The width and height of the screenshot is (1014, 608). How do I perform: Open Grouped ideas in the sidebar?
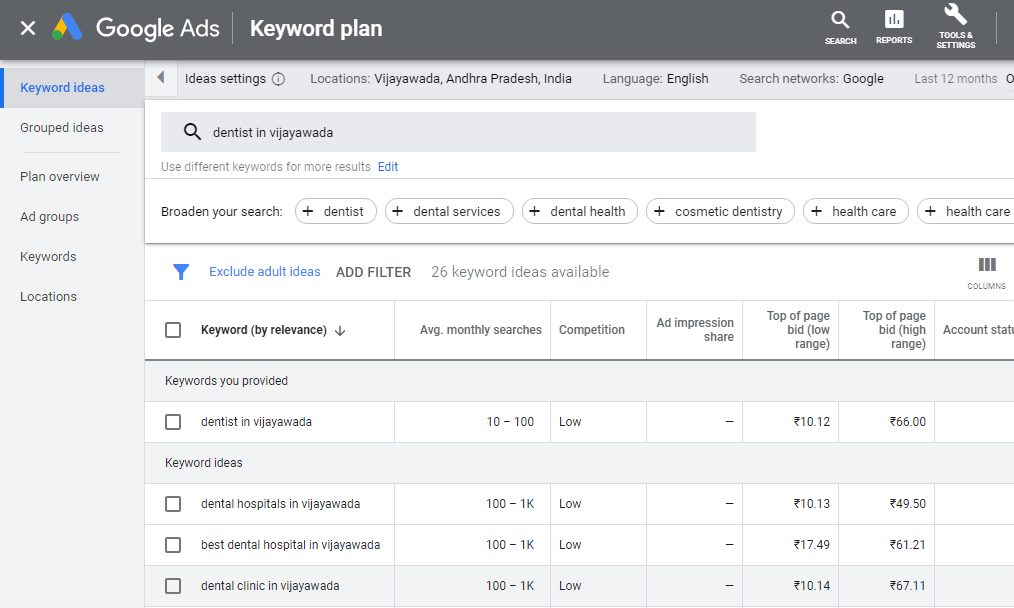[x=61, y=127]
